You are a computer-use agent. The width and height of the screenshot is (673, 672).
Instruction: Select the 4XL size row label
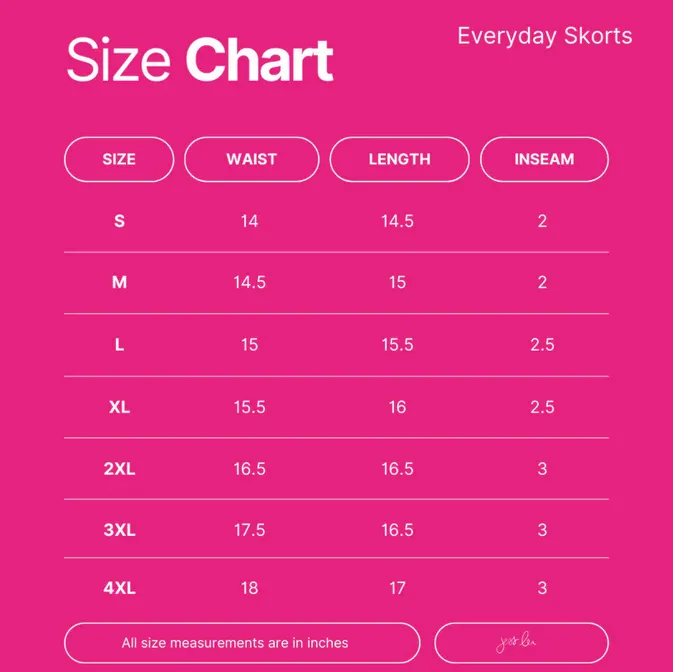[119, 588]
